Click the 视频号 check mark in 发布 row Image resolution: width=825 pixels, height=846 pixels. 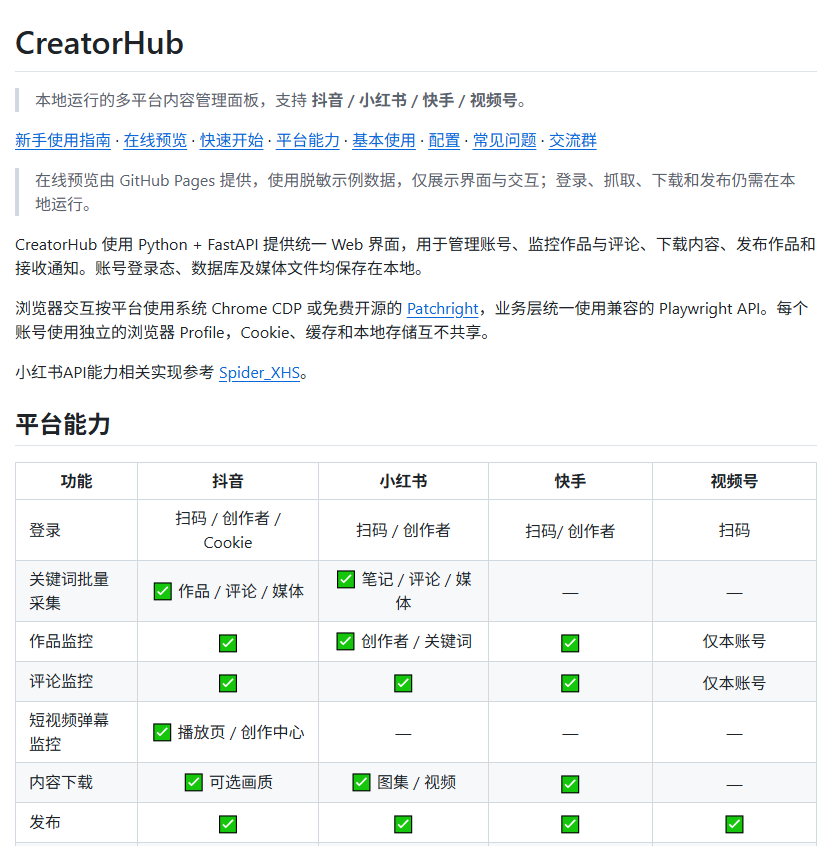[x=734, y=824]
